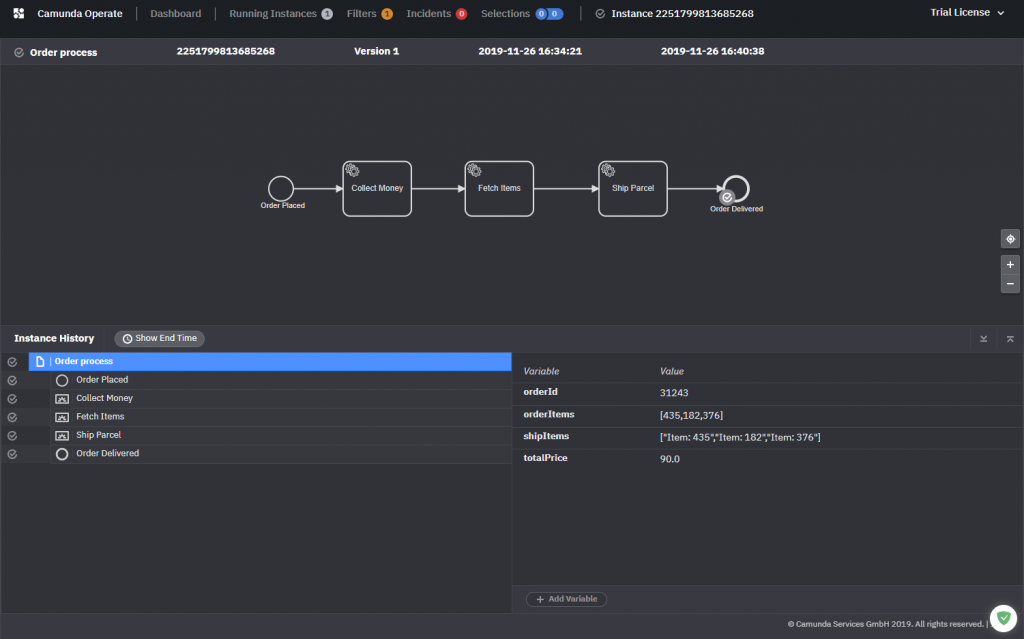The image size is (1024, 639).
Task: Click document icon in Order process row
Action: [40, 361]
